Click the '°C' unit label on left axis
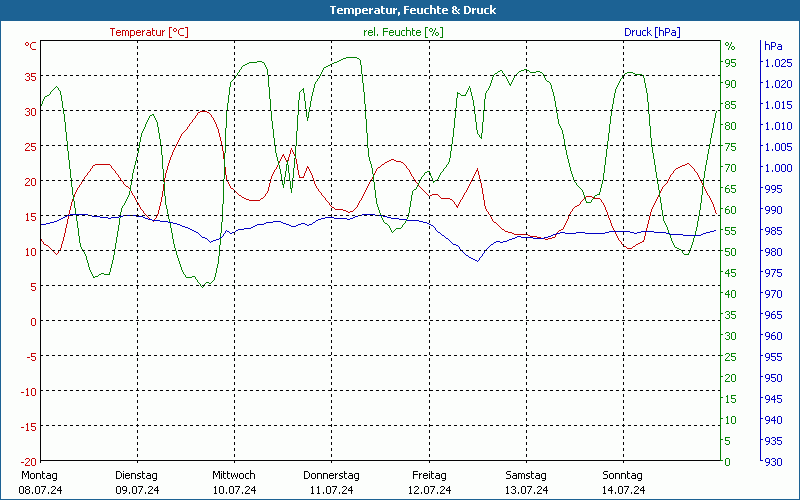The image size is (800, 500). [x=31, y=46]
